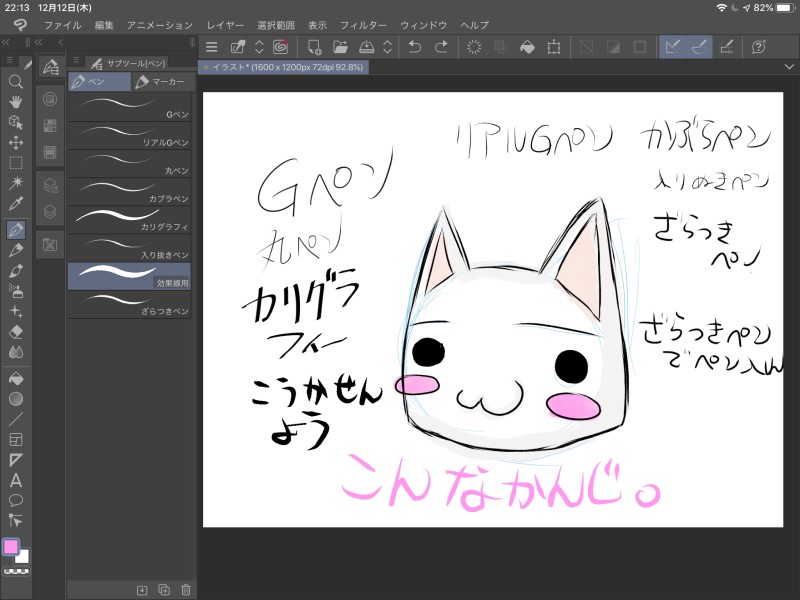Select the Ruler triangle tool

click(16, 460)
